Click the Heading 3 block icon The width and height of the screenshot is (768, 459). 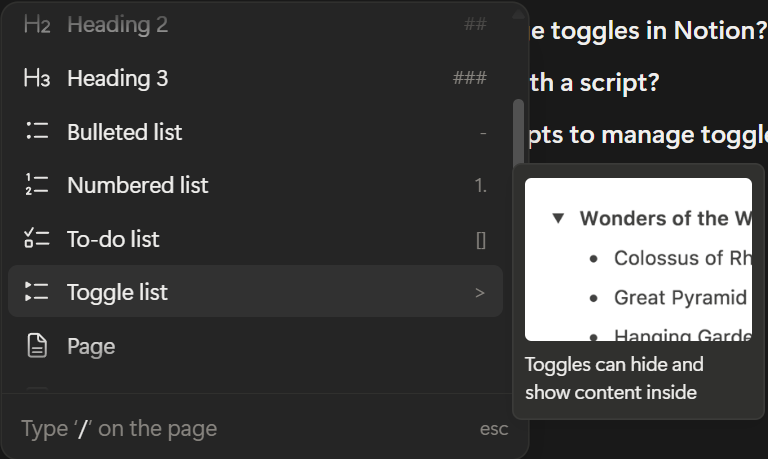[x=37, y=78]
